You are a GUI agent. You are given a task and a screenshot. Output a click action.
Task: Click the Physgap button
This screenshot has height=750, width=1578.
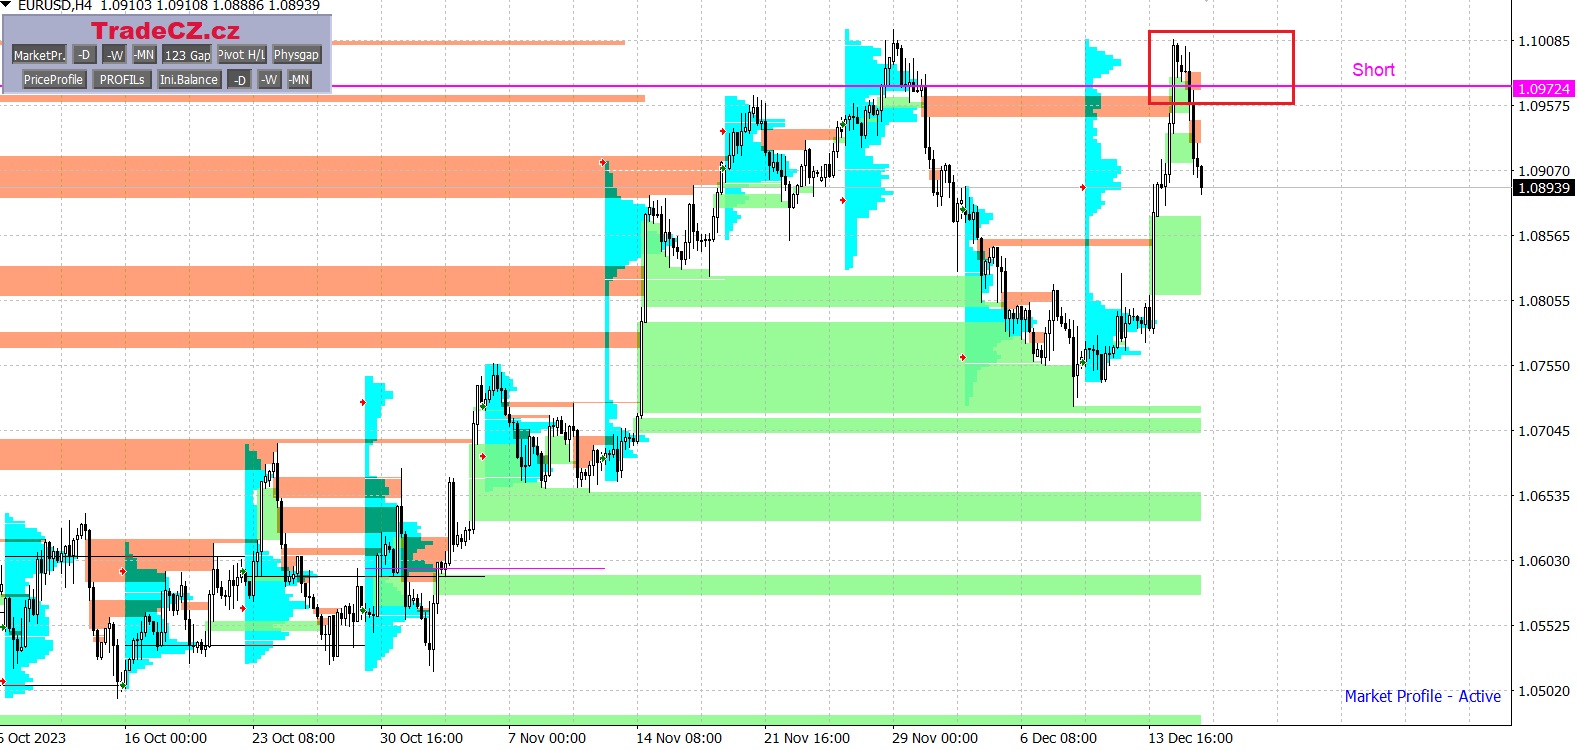[296, 55]
